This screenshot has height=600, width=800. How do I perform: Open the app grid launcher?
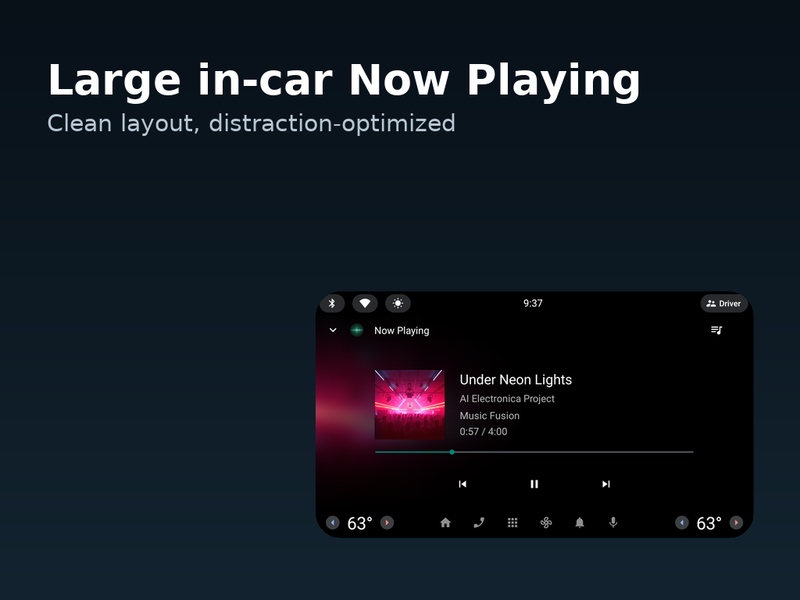coord(512,522)
